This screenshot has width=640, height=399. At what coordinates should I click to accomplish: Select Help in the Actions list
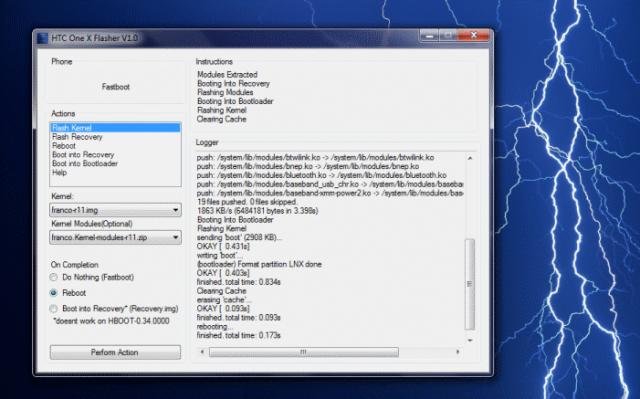tap(59, 173)
